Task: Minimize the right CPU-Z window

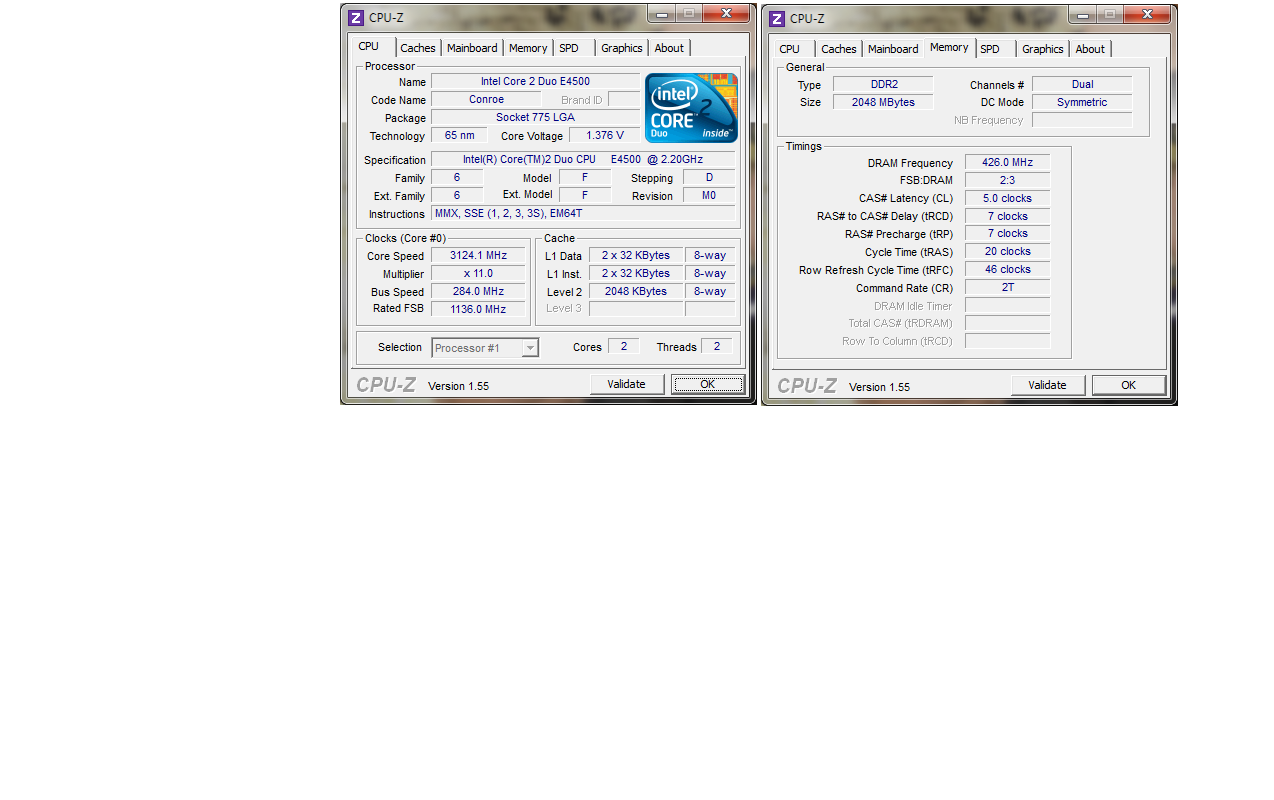Action: [1083, 15]
